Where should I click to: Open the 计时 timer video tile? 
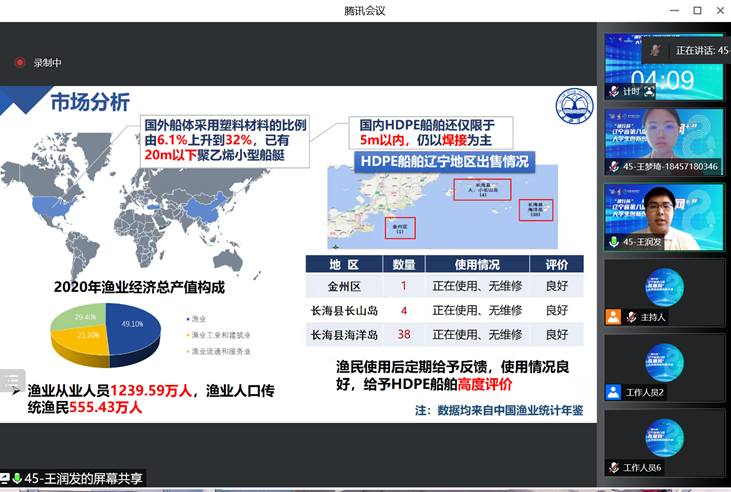664,66
